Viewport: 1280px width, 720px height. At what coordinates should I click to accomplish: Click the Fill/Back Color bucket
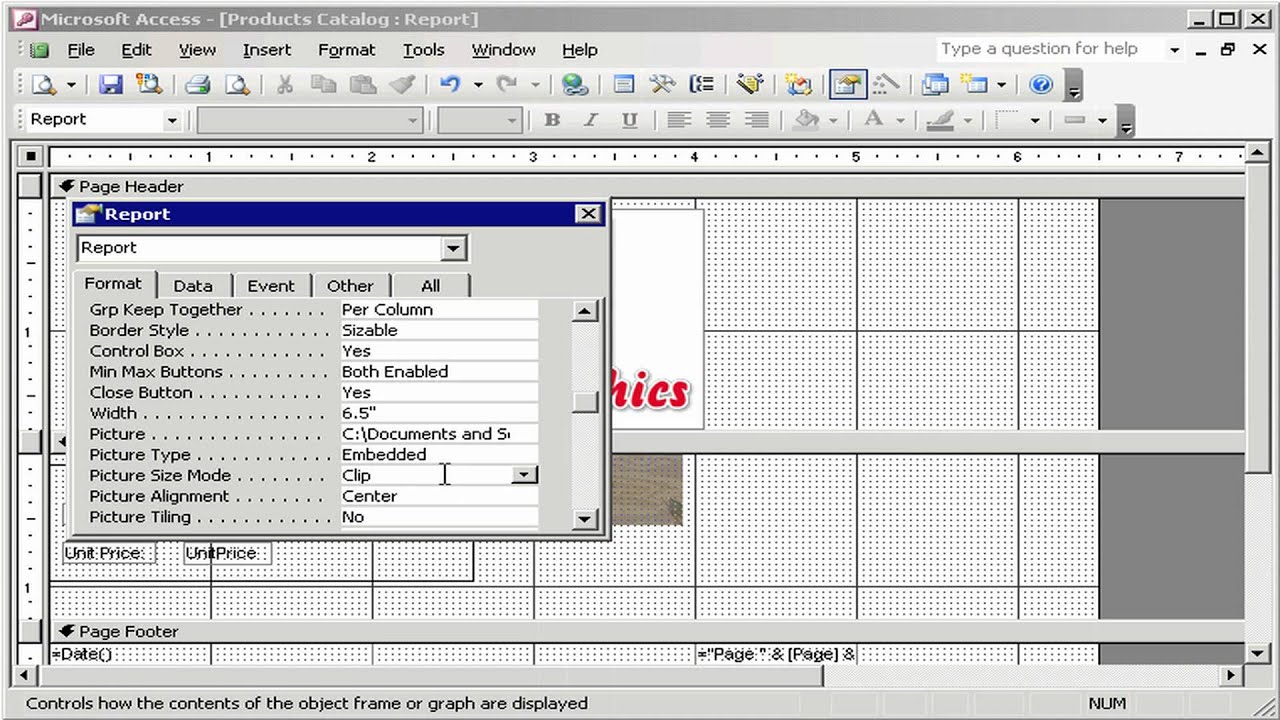(807, 120)
